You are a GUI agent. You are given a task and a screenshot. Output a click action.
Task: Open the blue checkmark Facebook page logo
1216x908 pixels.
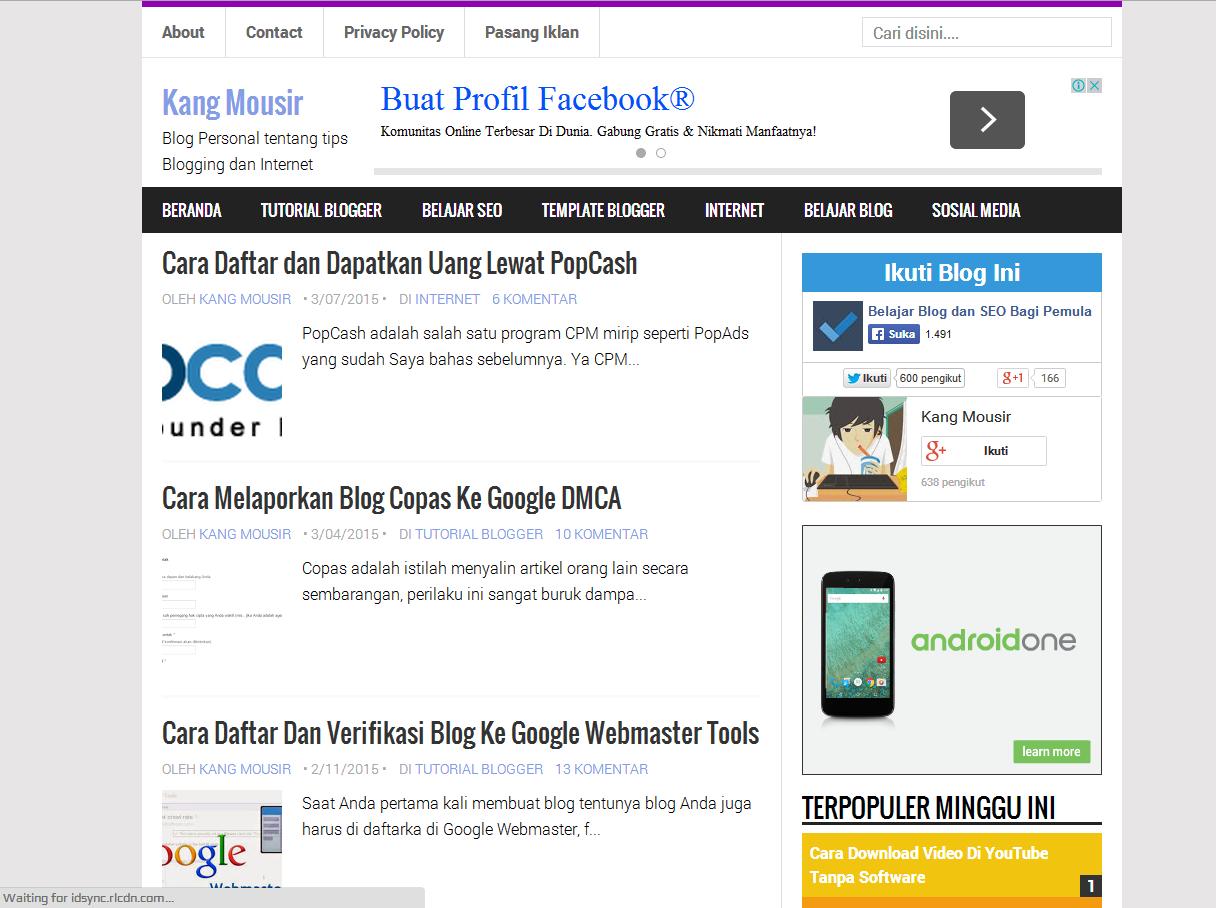(838, 326)
